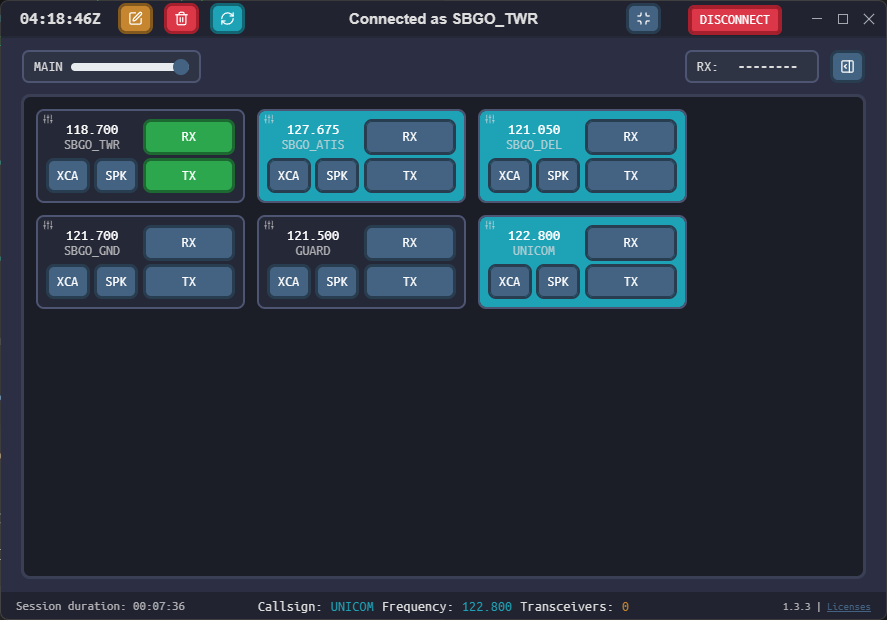This screenshot has width=887, height=620.
Task: Click the mini mode collapse icon
Action: [643, 19]
